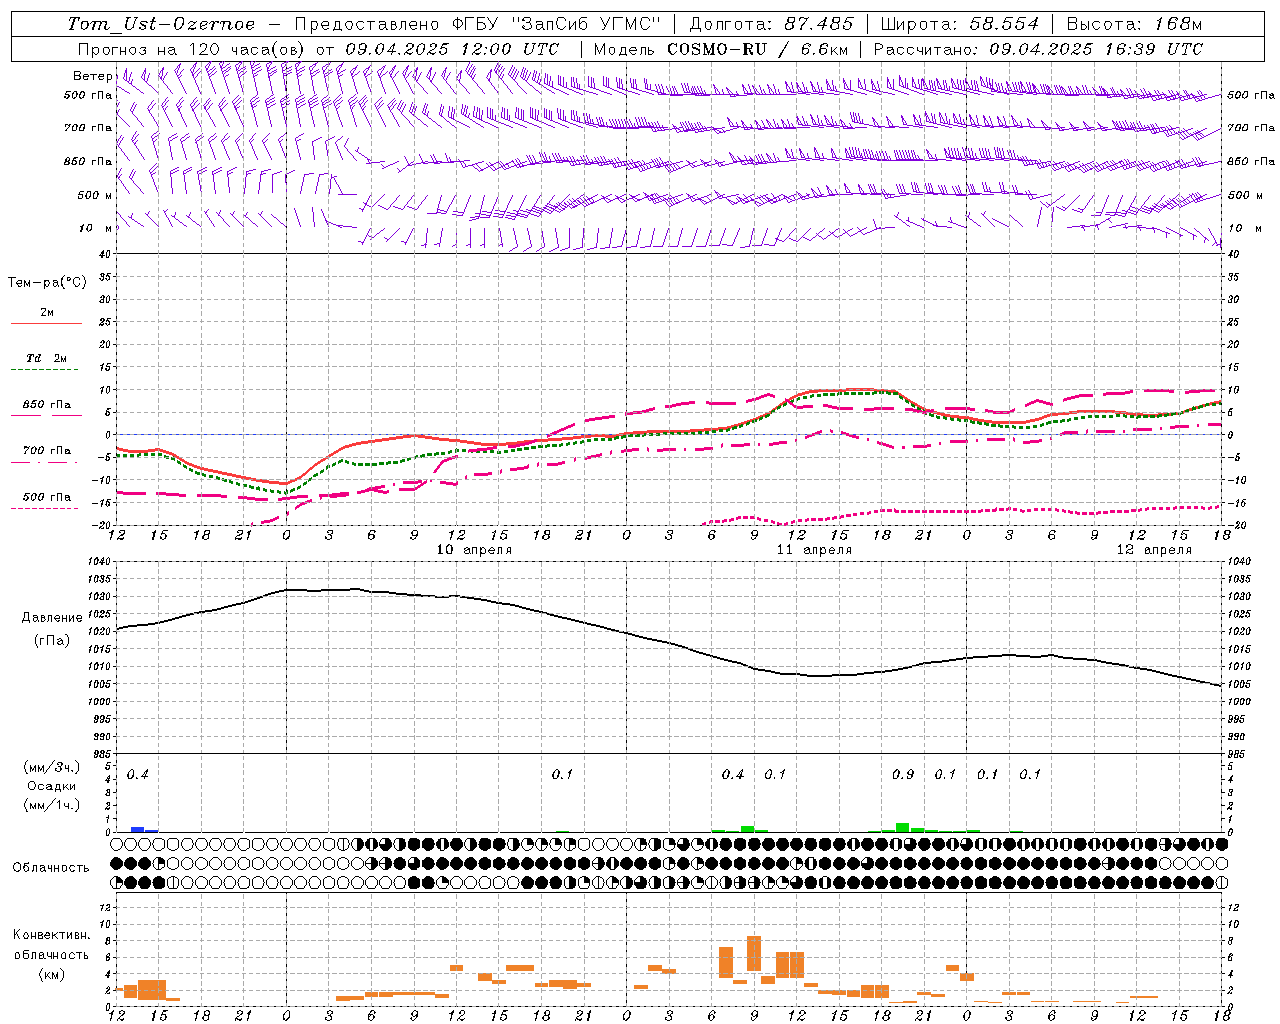Click the 1040 value on left pressure axis
Image resolution: width=1280 pixels, height=1024 pixels.
point(101,562)
